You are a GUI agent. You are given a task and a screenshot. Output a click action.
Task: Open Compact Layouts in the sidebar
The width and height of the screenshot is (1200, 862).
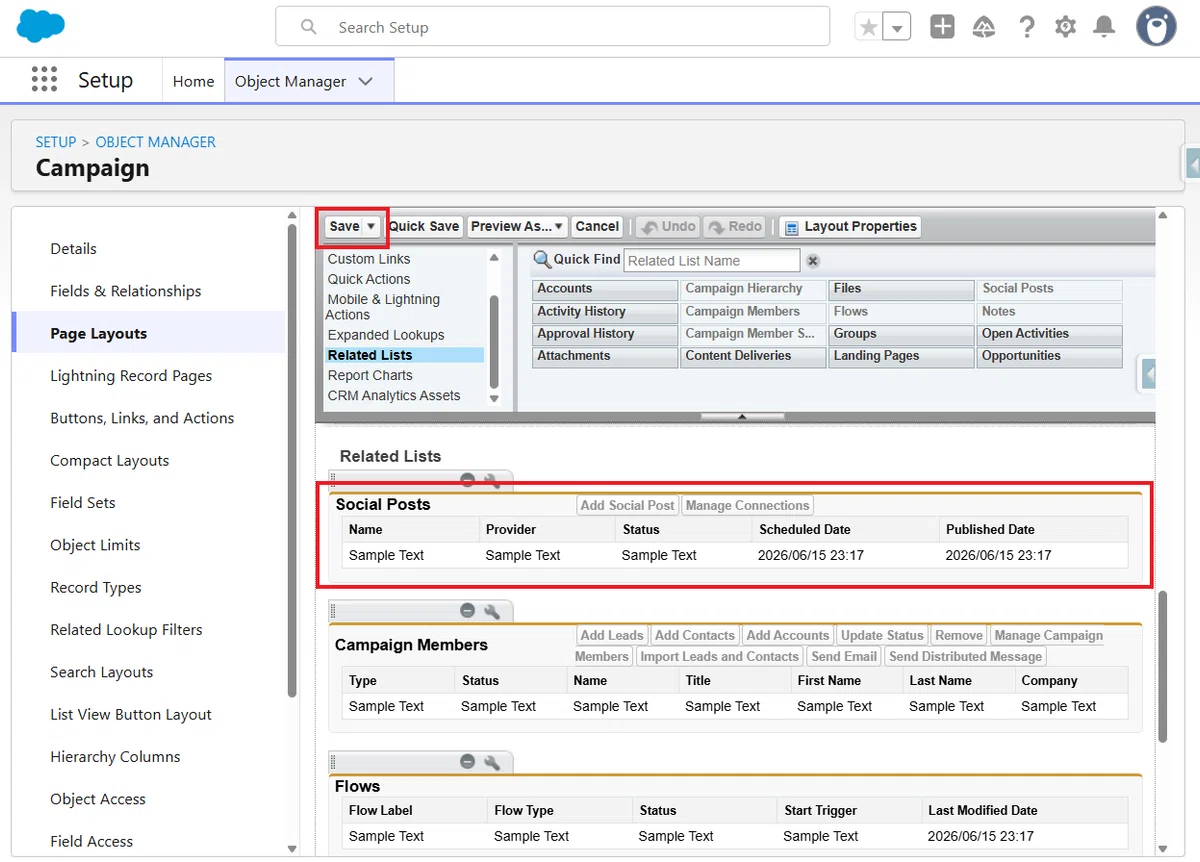point(110,461)
